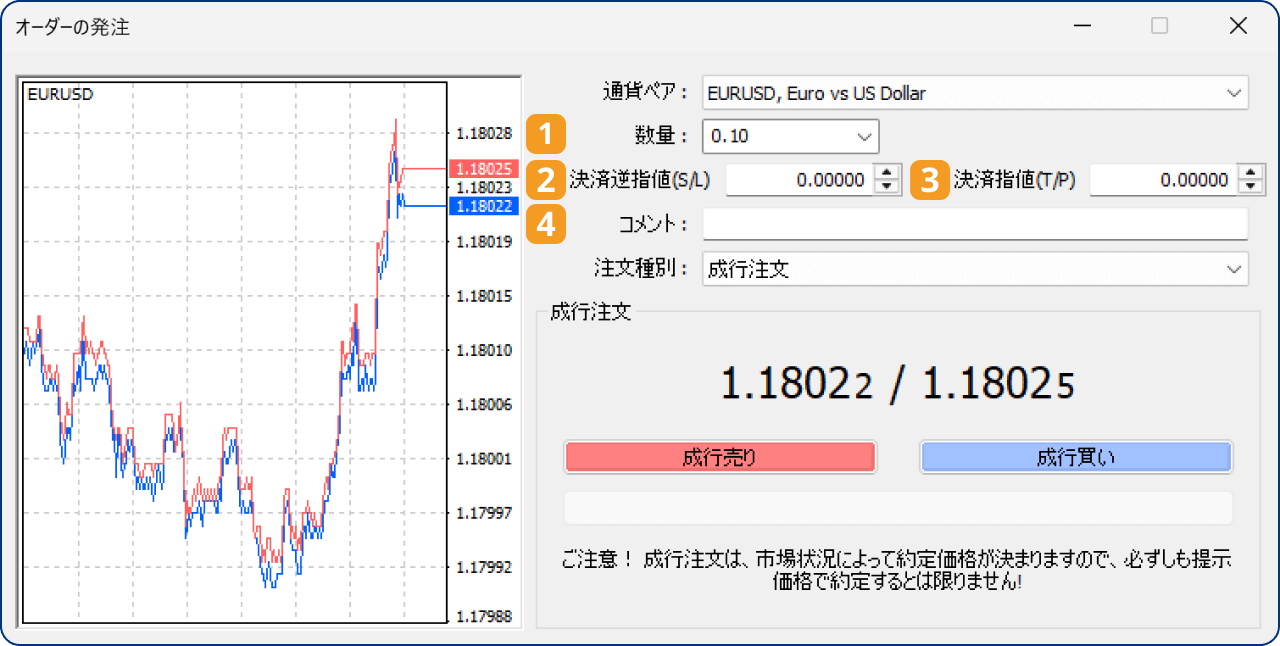1280x646 pixels.
Task: Open the 数量 volume dropdown
Action: point(863,136)
